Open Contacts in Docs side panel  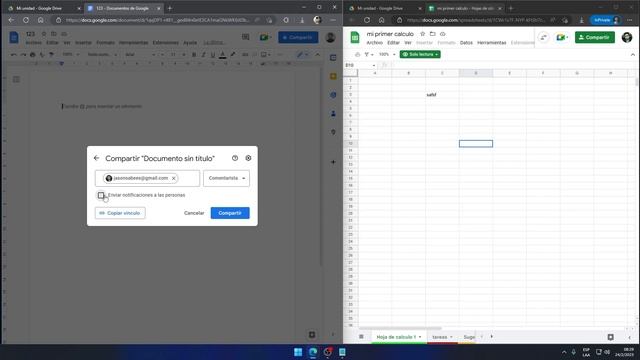[333, 113]
